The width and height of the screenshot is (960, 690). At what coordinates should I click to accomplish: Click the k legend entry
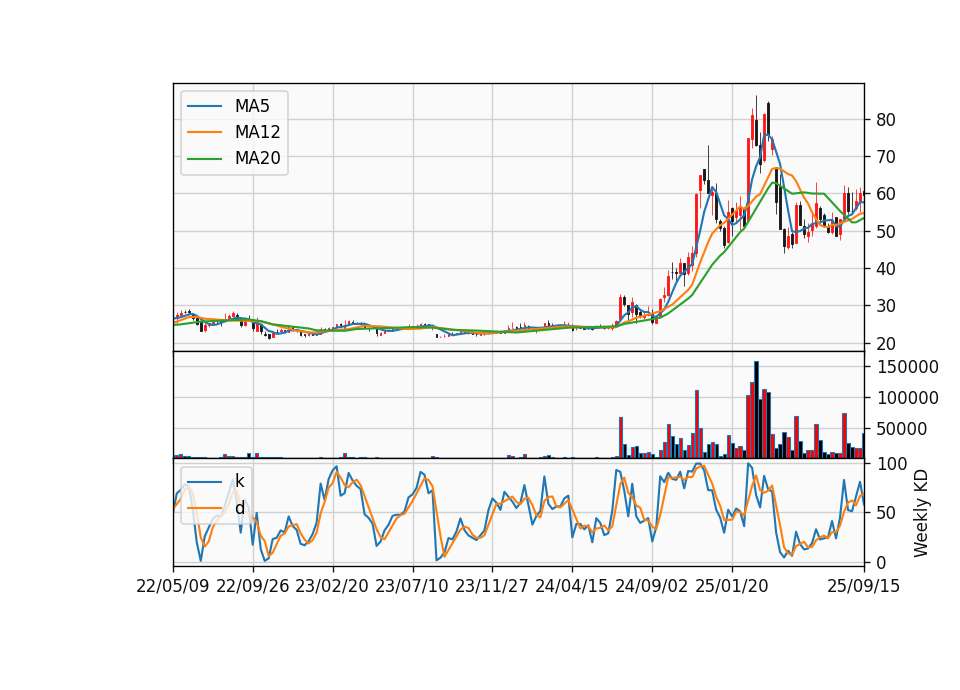click(216, 481)
